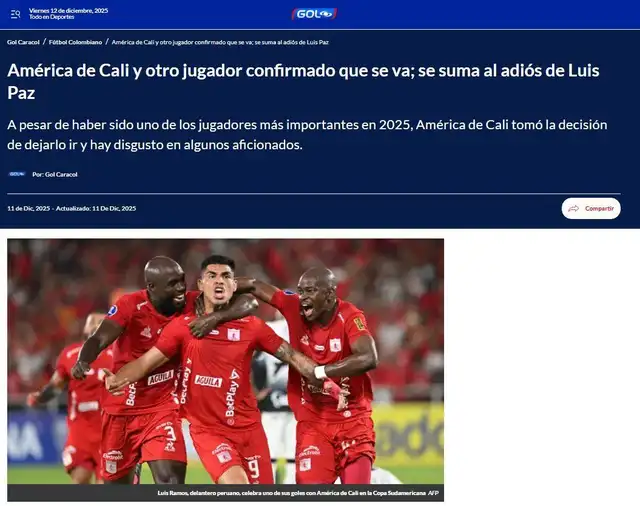Click the GOL Caracol header logo
Viewport: 640px width, 506px height.
(x=314, y=14)
